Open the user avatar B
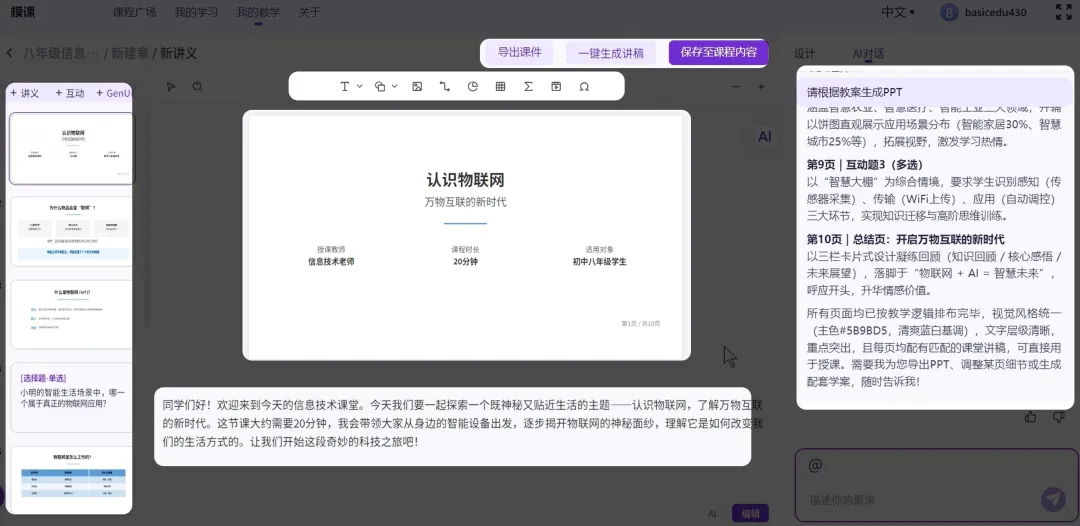Screen dimensions: 1080x526 coord(949,12)
